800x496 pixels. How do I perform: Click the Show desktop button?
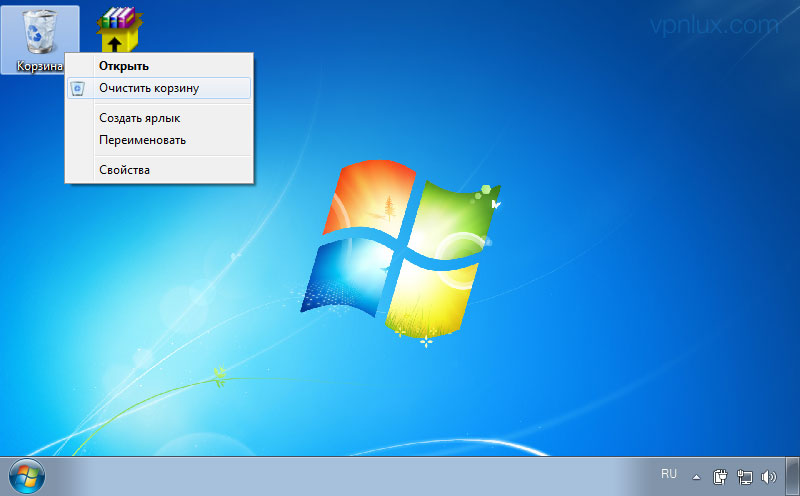coord(793,477)
